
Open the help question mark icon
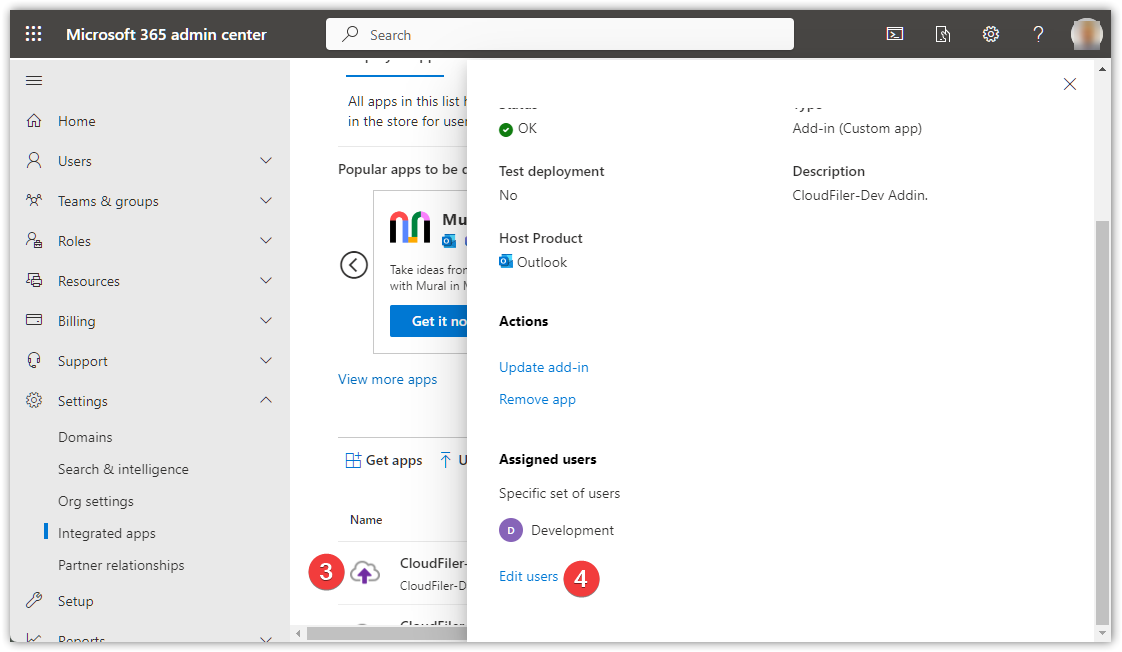click(x=1038, y=34)
